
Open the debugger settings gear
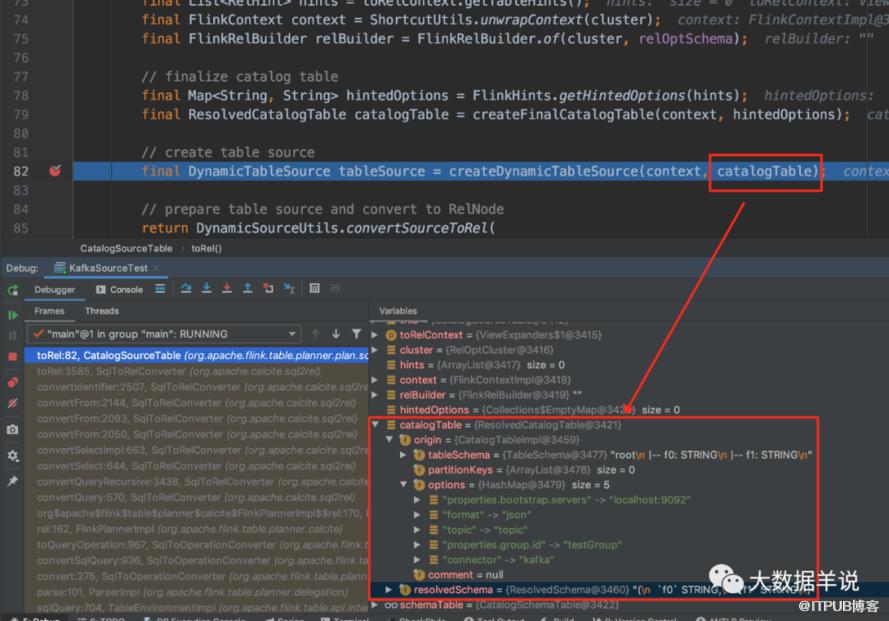coord(12,456)
